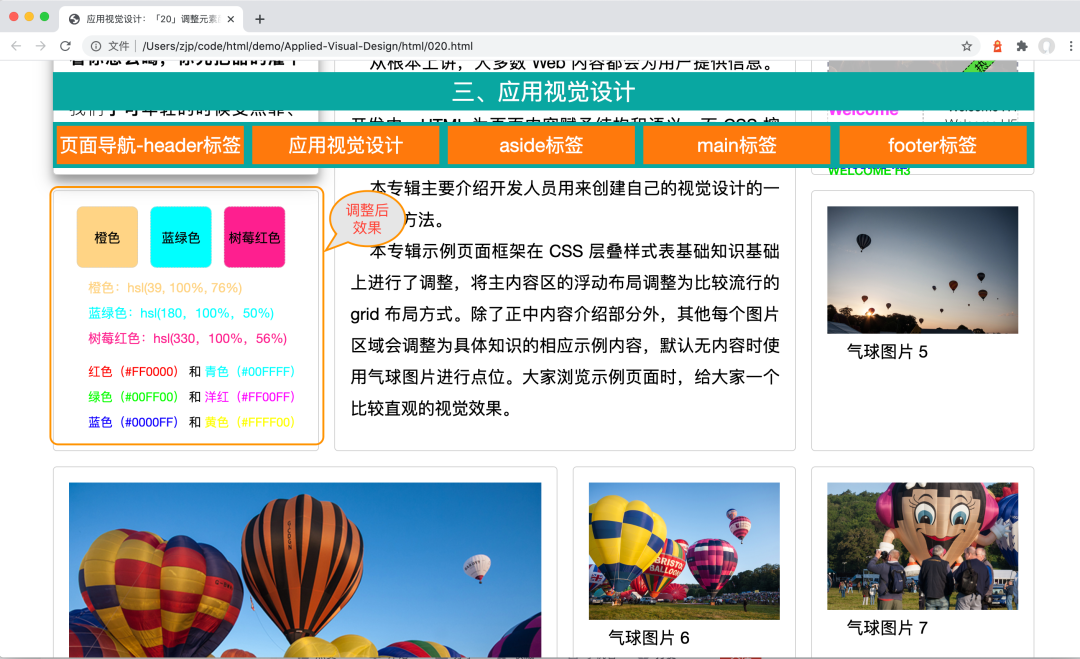1080x659 pixels.
Task: Select the green WELCOME H3 text
Action: (869, 171)
